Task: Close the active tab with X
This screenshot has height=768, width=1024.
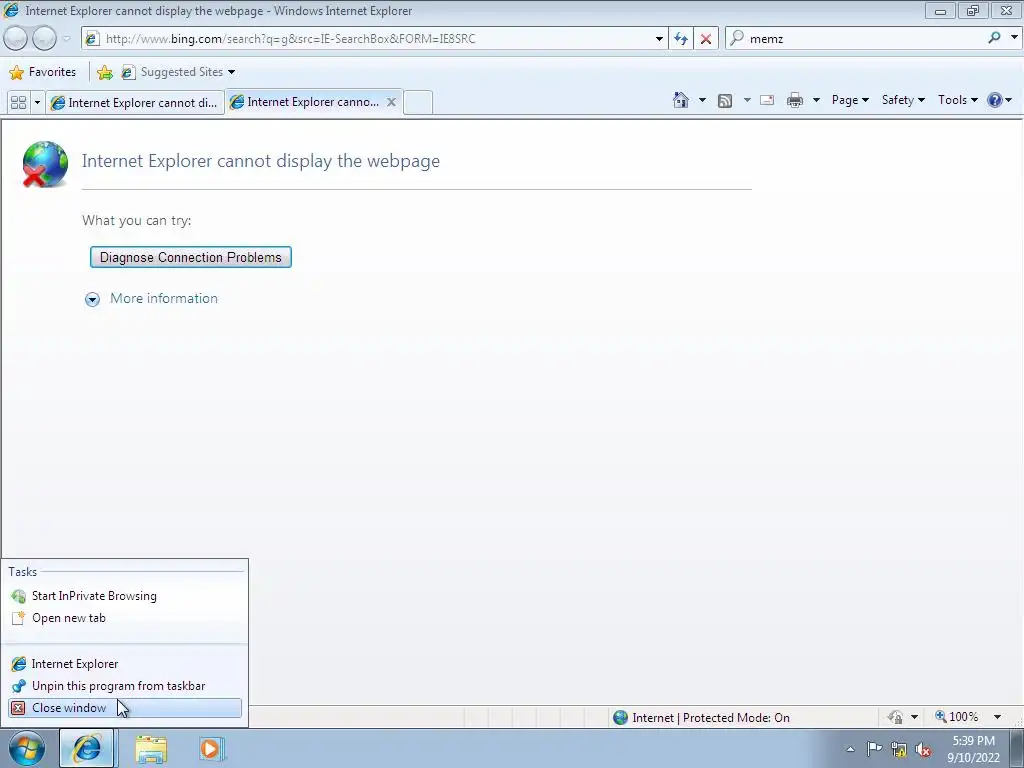Action: pyautogui.click(x=391, y=102)
